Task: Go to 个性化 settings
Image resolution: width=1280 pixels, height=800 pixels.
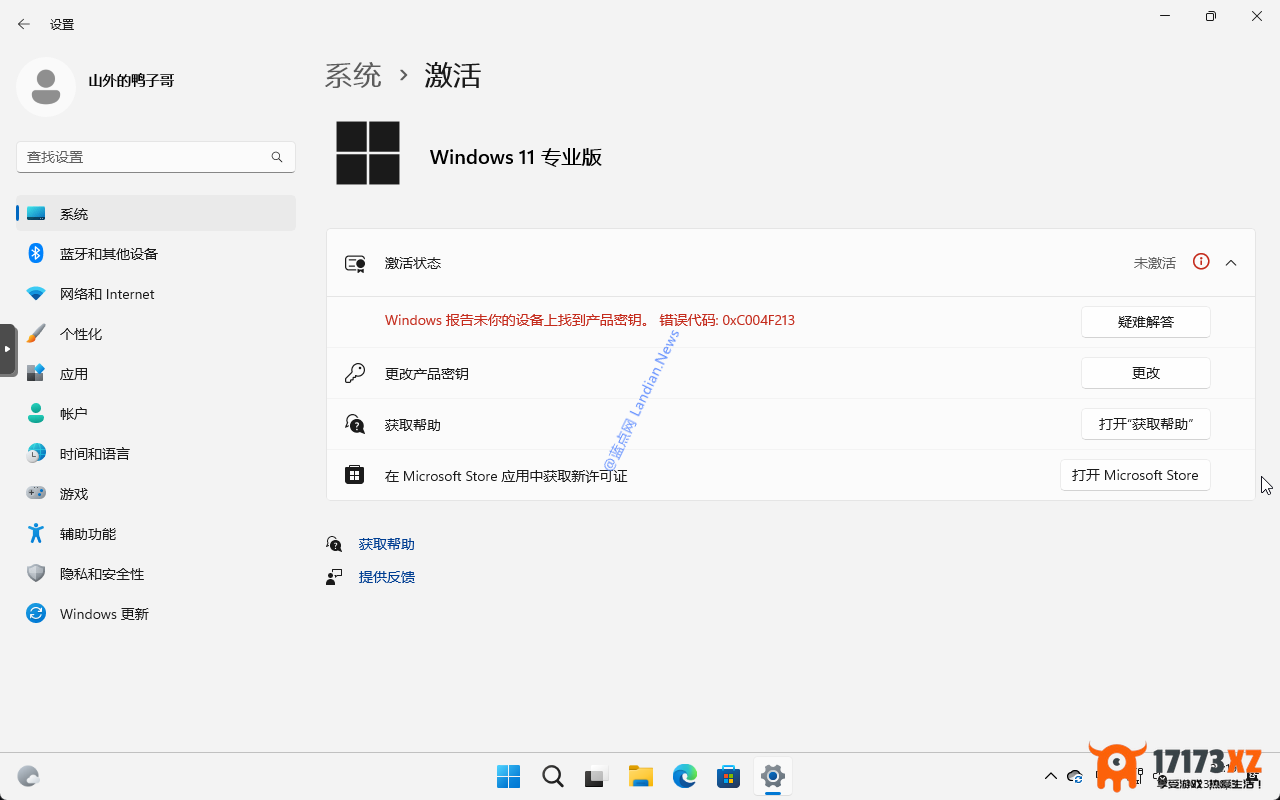Action: click(x=156, y=334)
